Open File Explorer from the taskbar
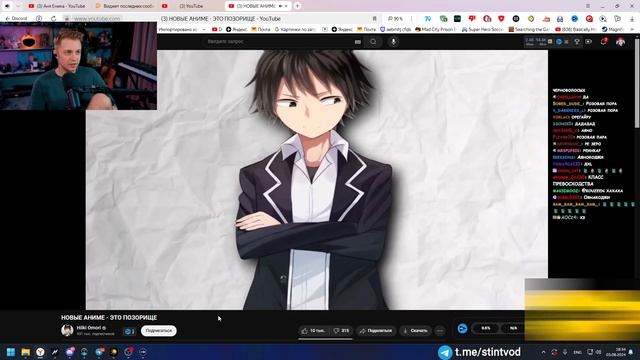The width and height of the screenshot is (640, 360). [x=26, y=352]
